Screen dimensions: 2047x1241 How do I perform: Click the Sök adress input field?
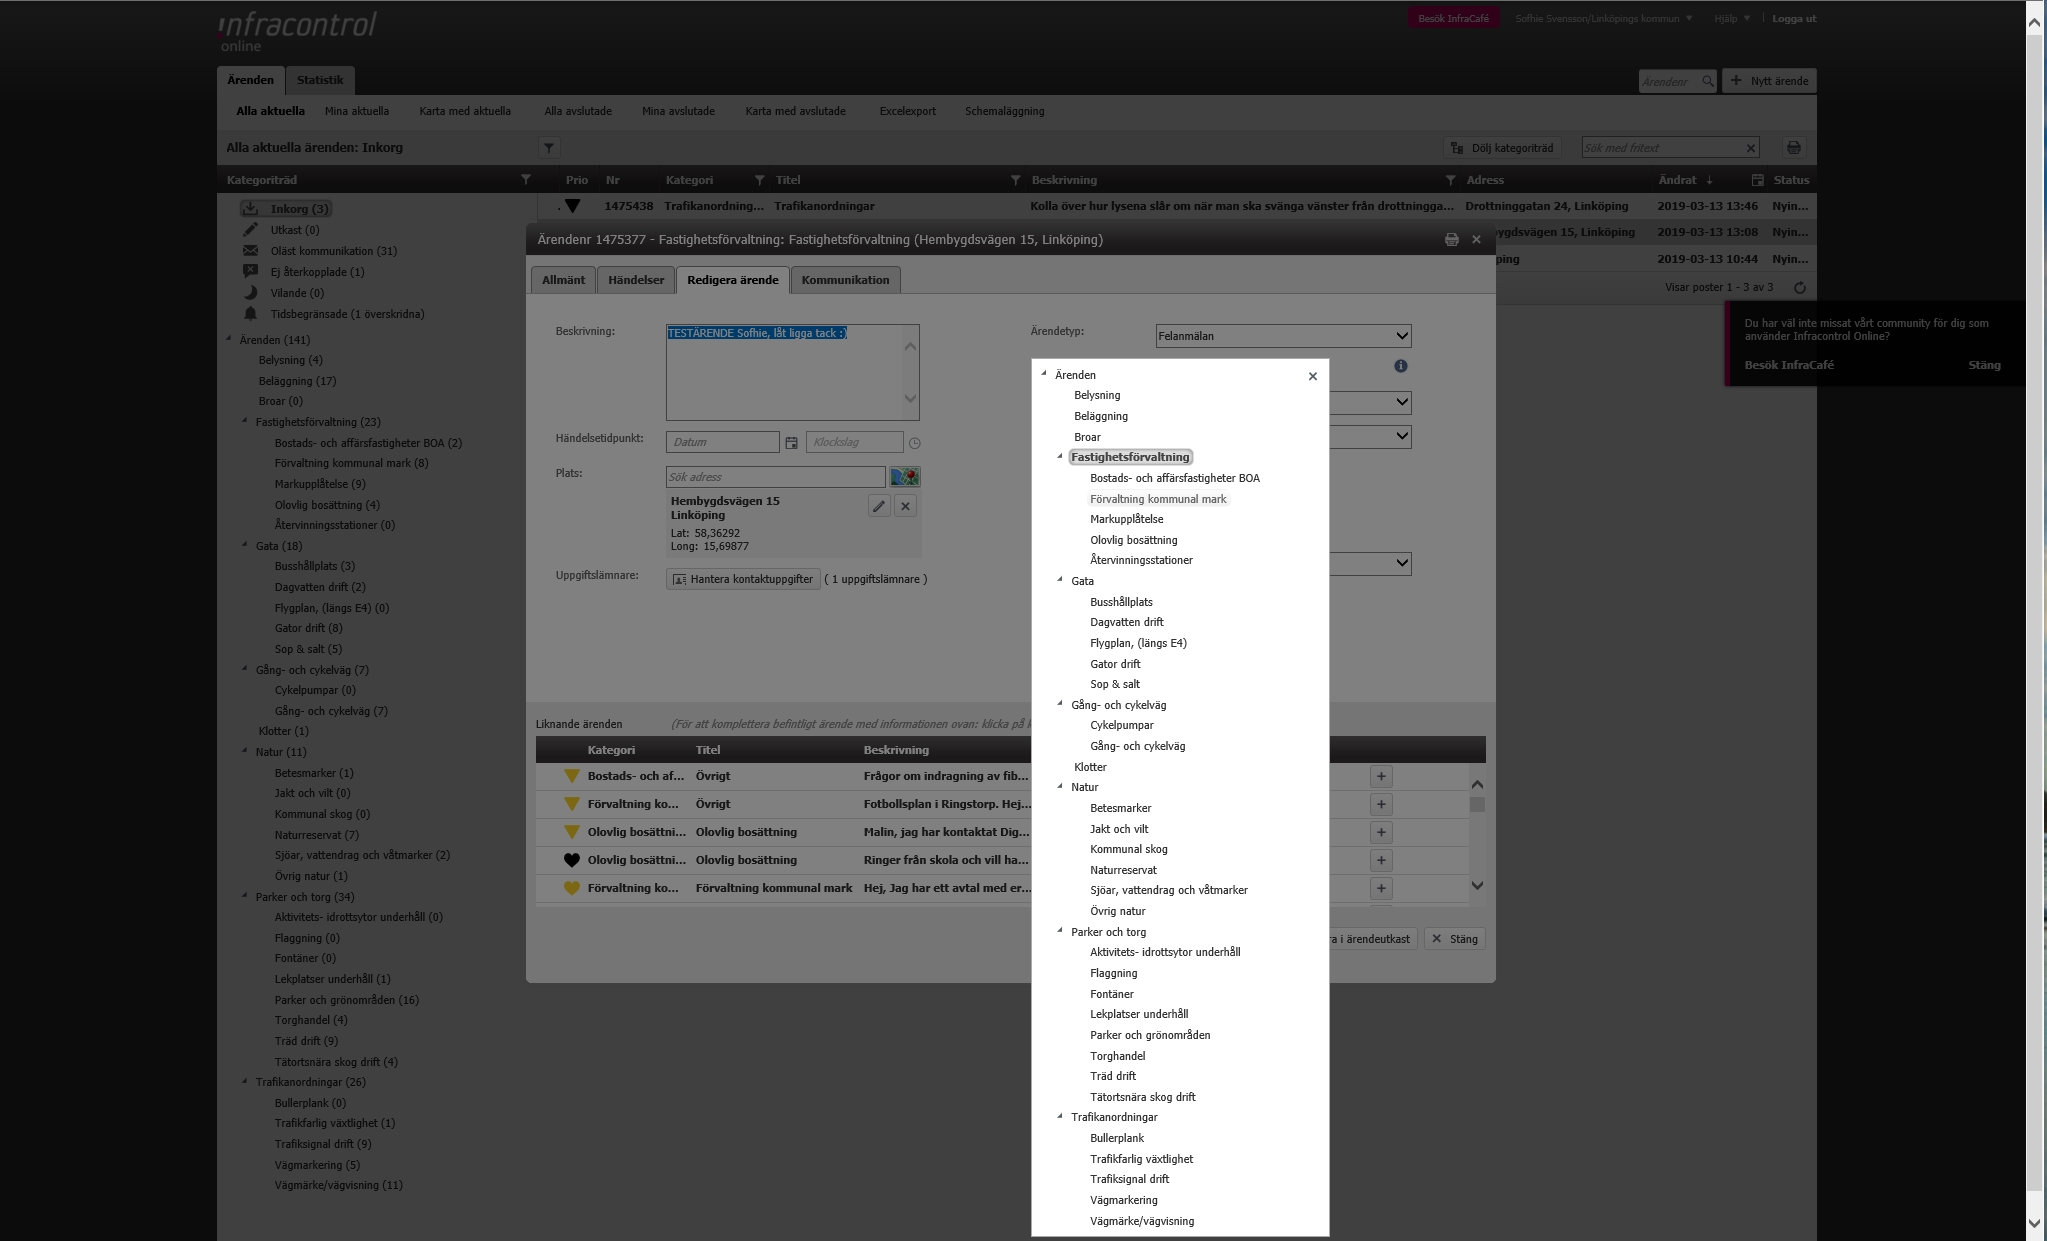(x=775, y=477)
